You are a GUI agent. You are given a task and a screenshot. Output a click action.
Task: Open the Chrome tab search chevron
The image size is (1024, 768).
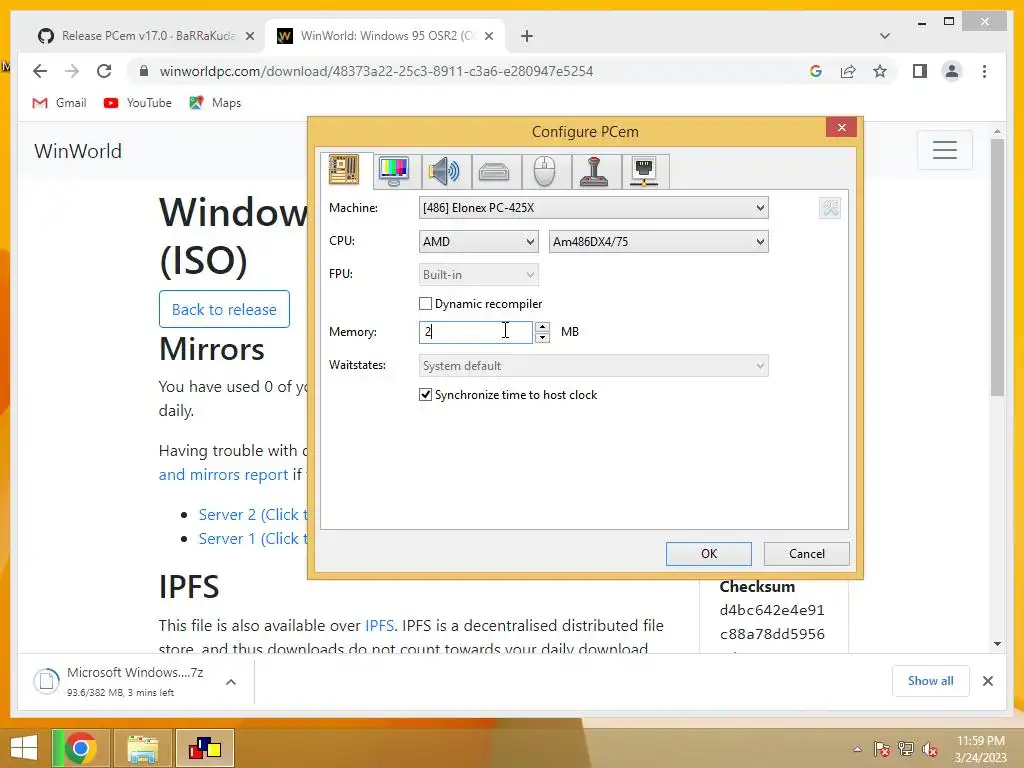point(885,36)
